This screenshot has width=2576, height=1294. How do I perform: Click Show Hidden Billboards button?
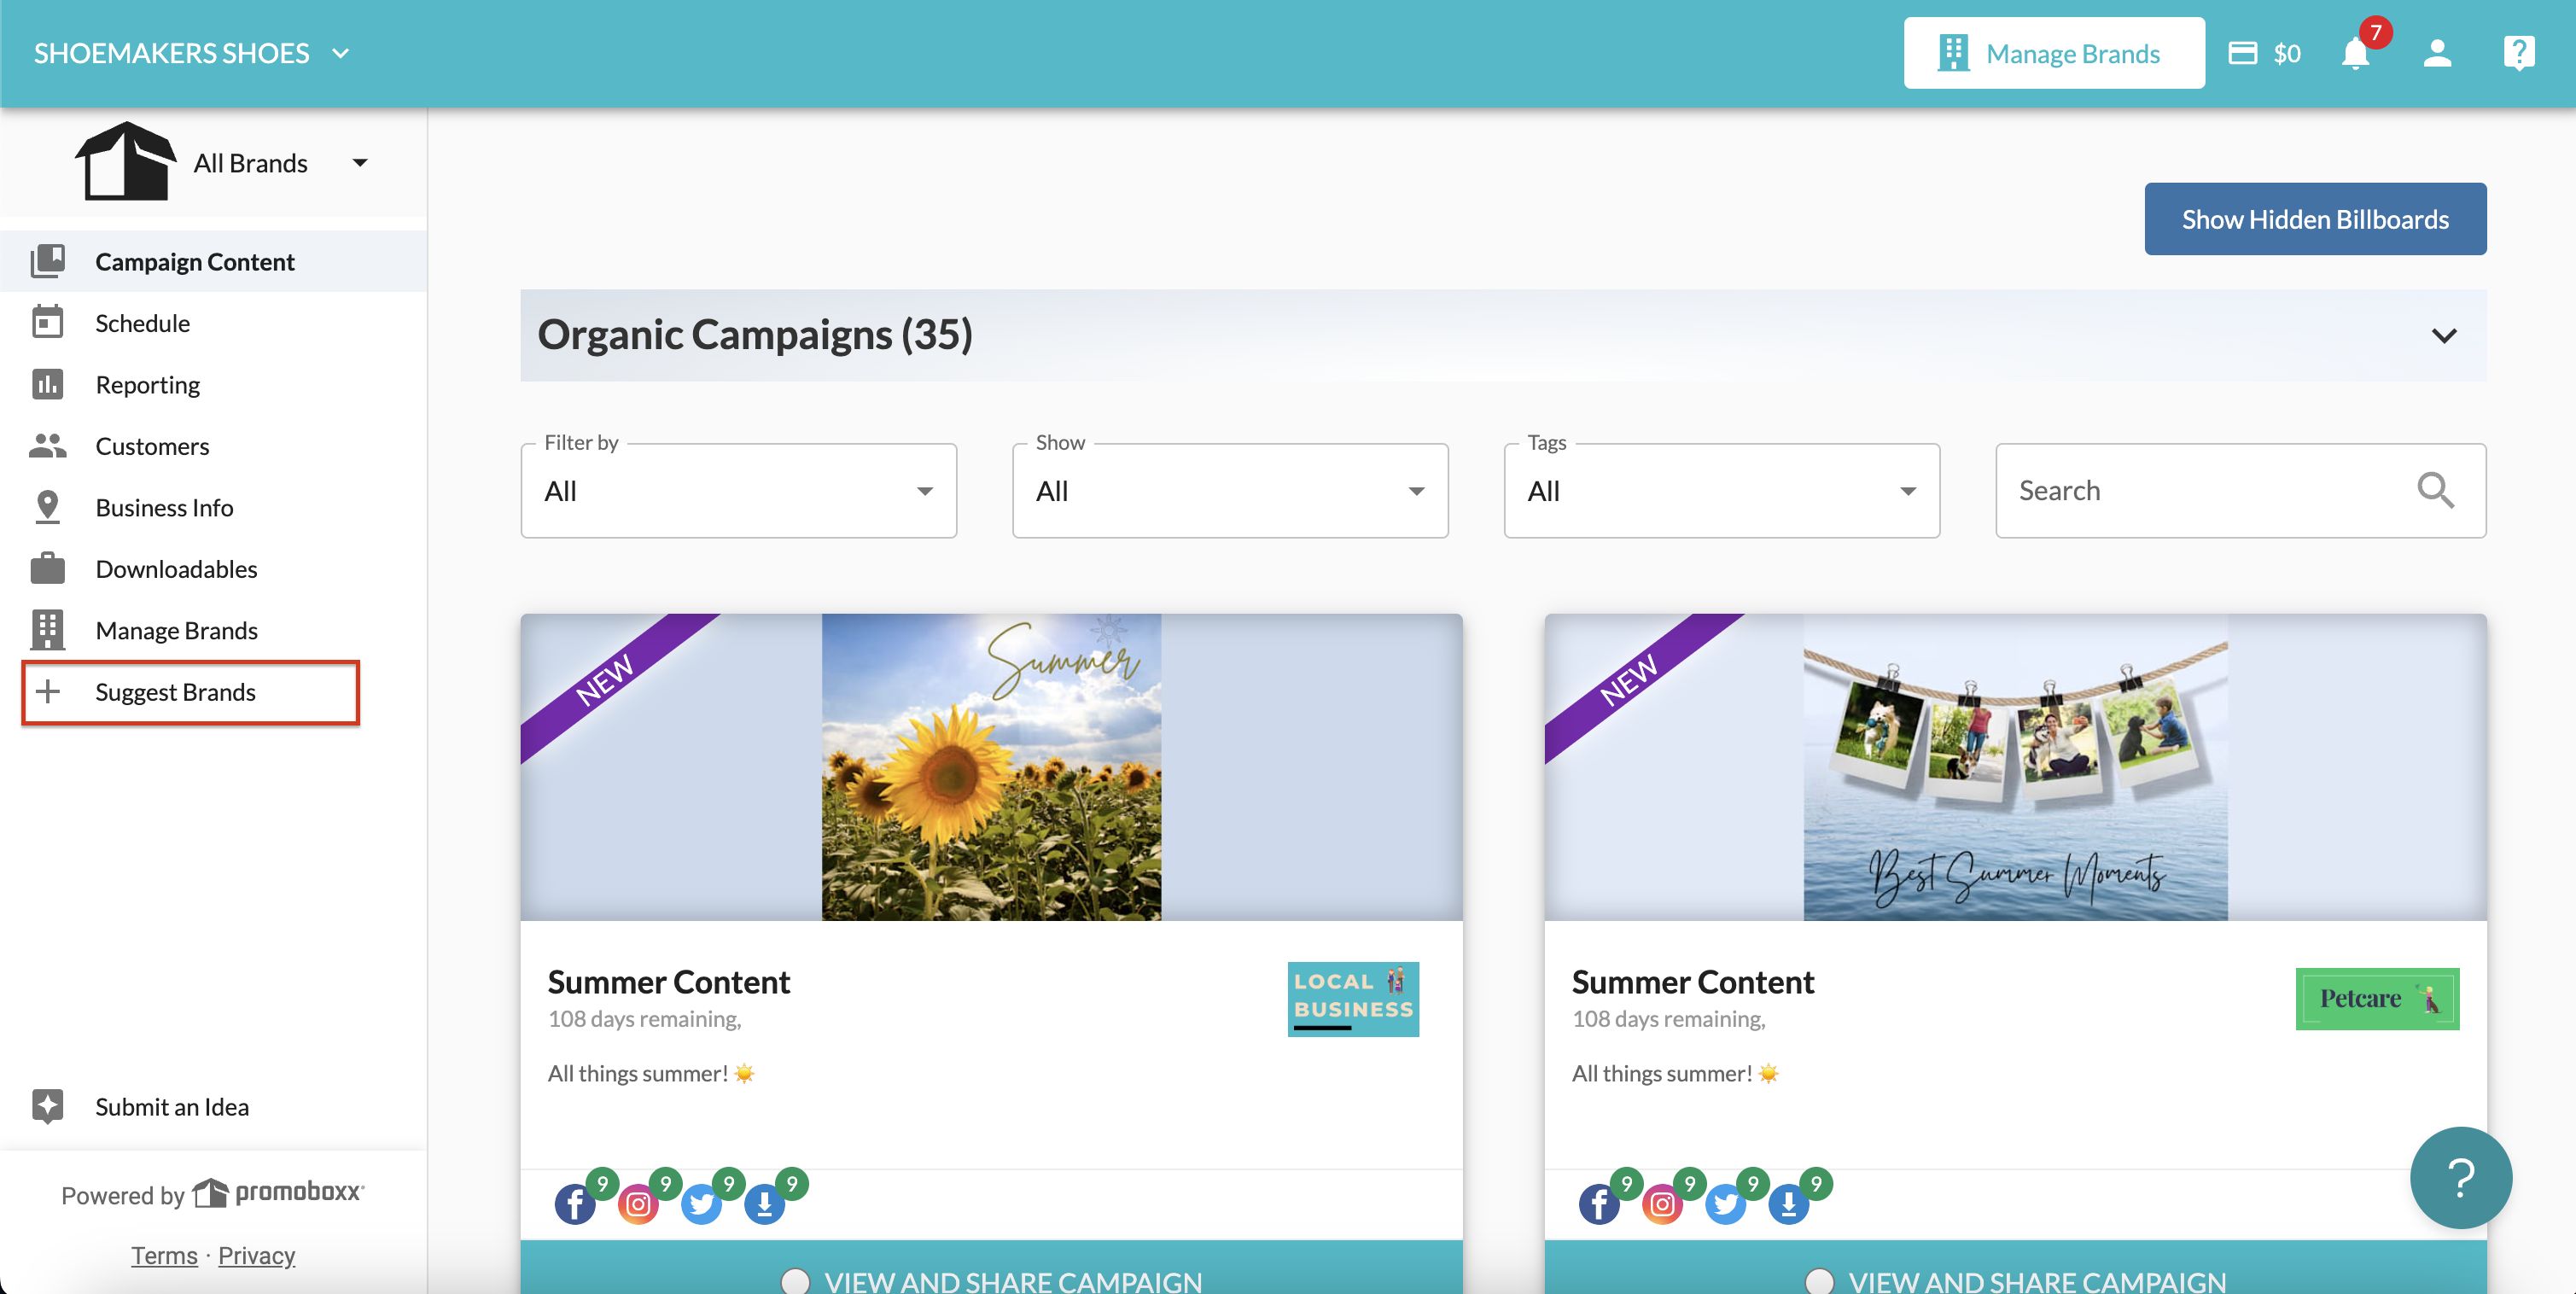click(x=2315, y=218)
